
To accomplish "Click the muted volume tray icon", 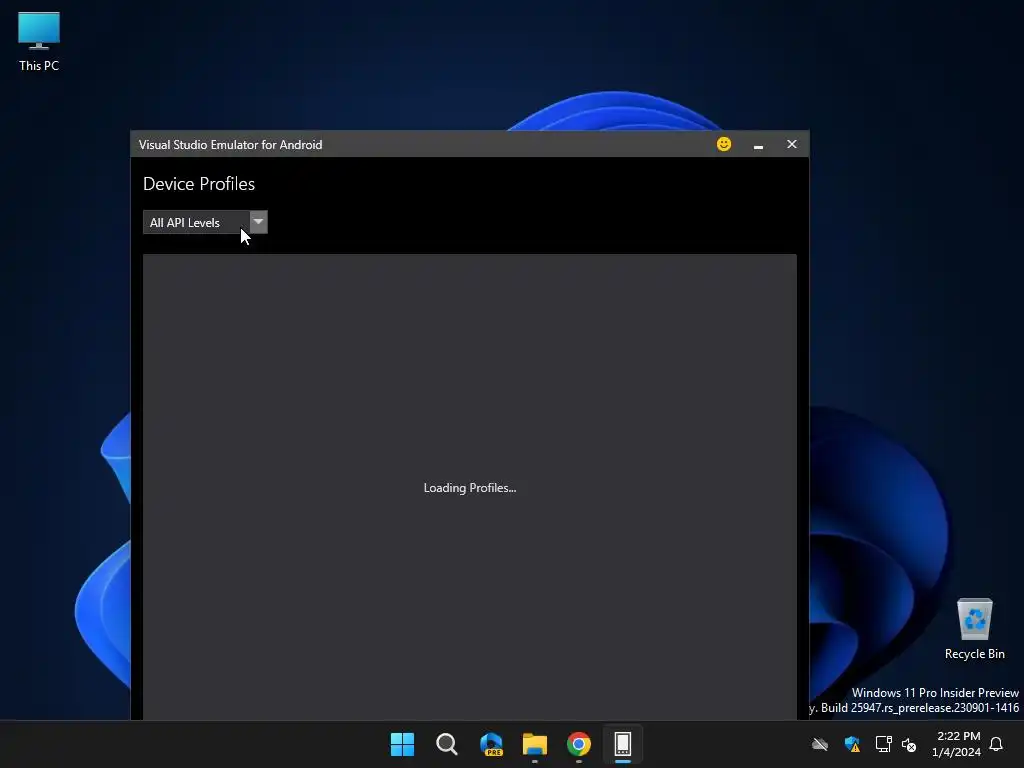I will 909,744.
